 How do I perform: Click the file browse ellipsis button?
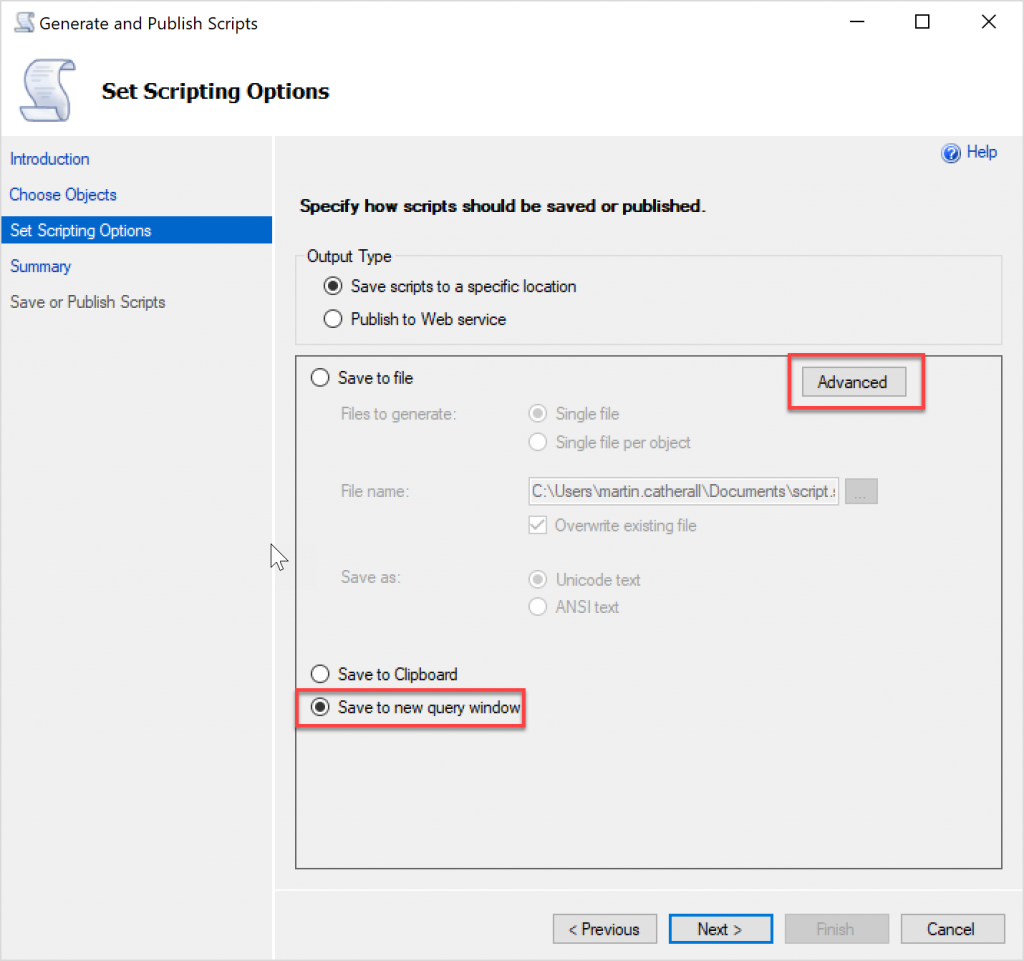(x=861, y=492)
